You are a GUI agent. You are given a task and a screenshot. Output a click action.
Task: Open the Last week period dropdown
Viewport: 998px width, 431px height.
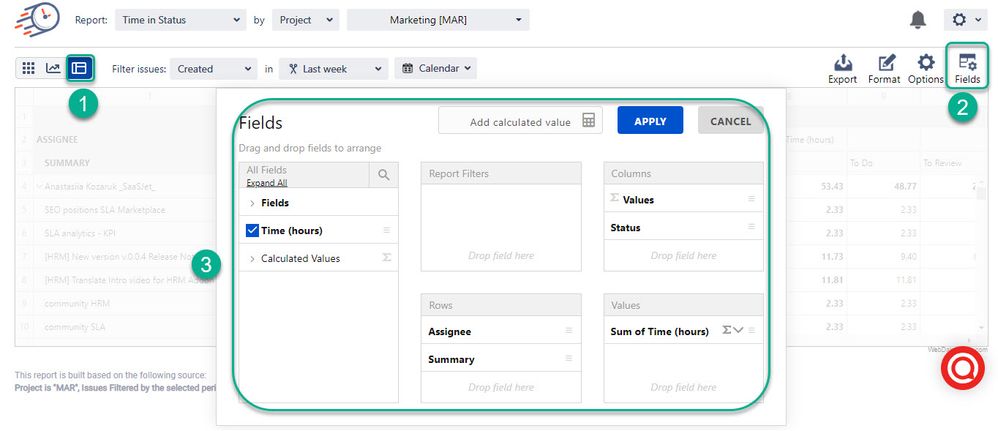334,69
